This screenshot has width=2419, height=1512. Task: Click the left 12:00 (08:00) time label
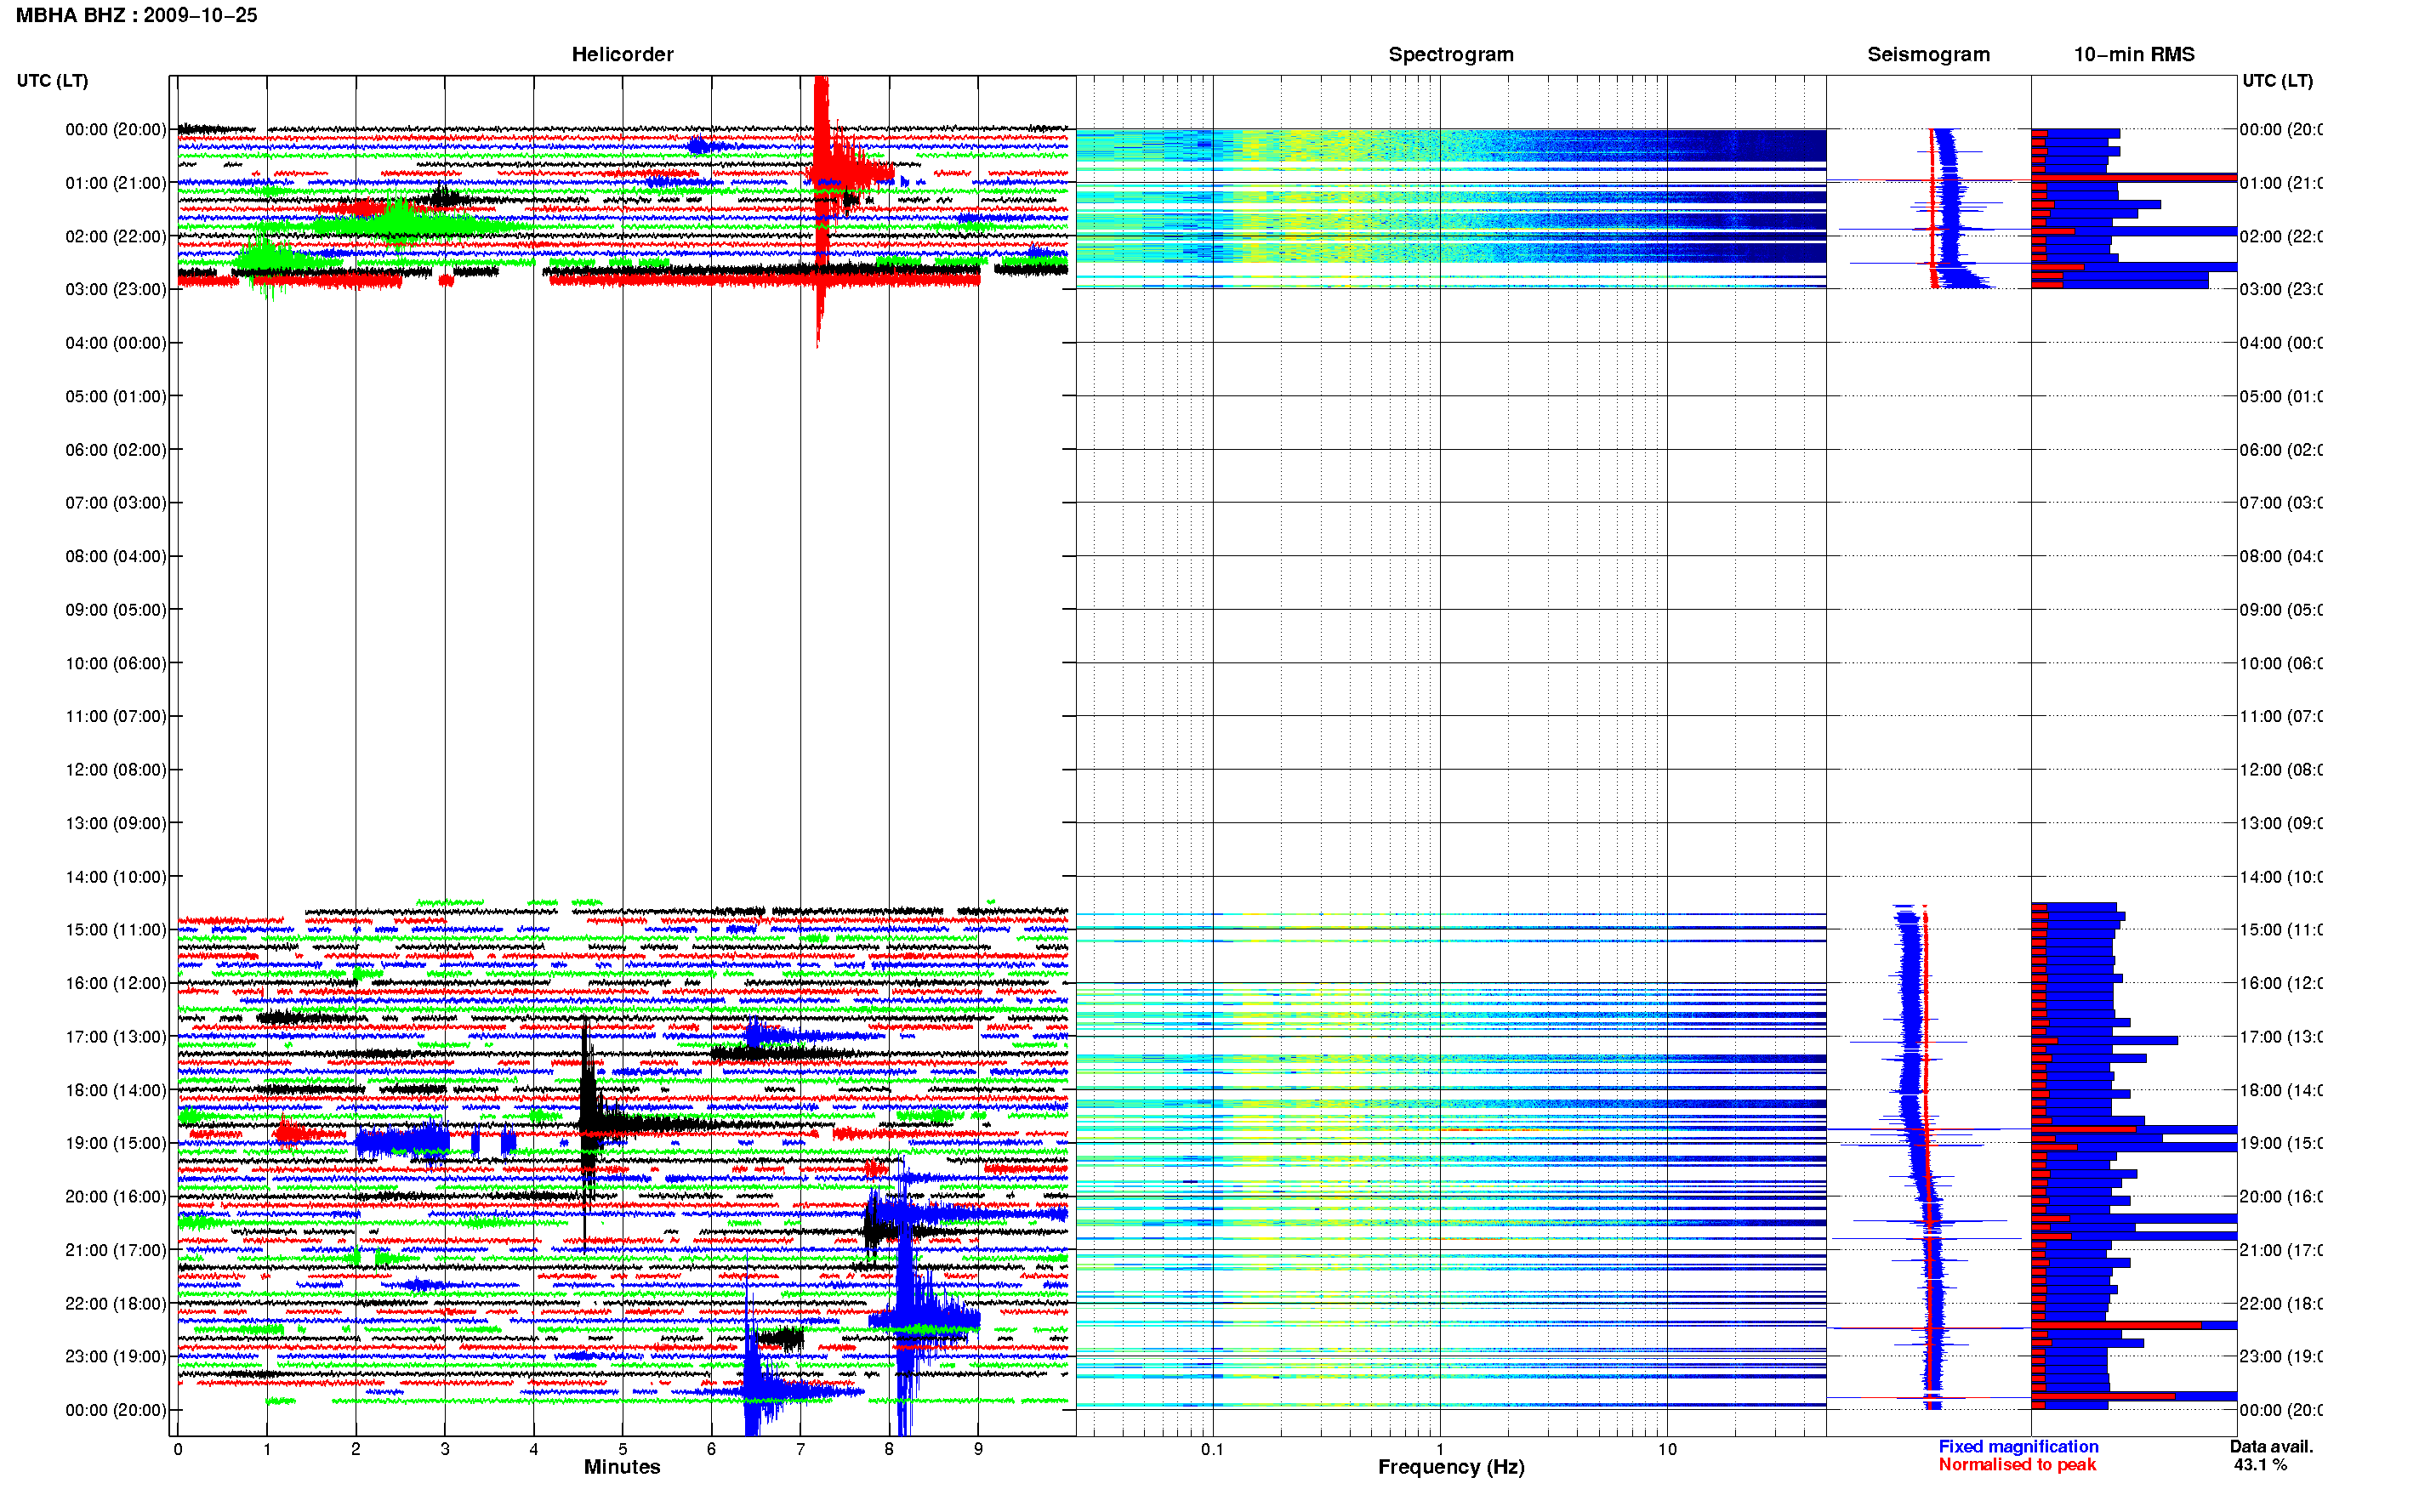(x=116, y=769)
